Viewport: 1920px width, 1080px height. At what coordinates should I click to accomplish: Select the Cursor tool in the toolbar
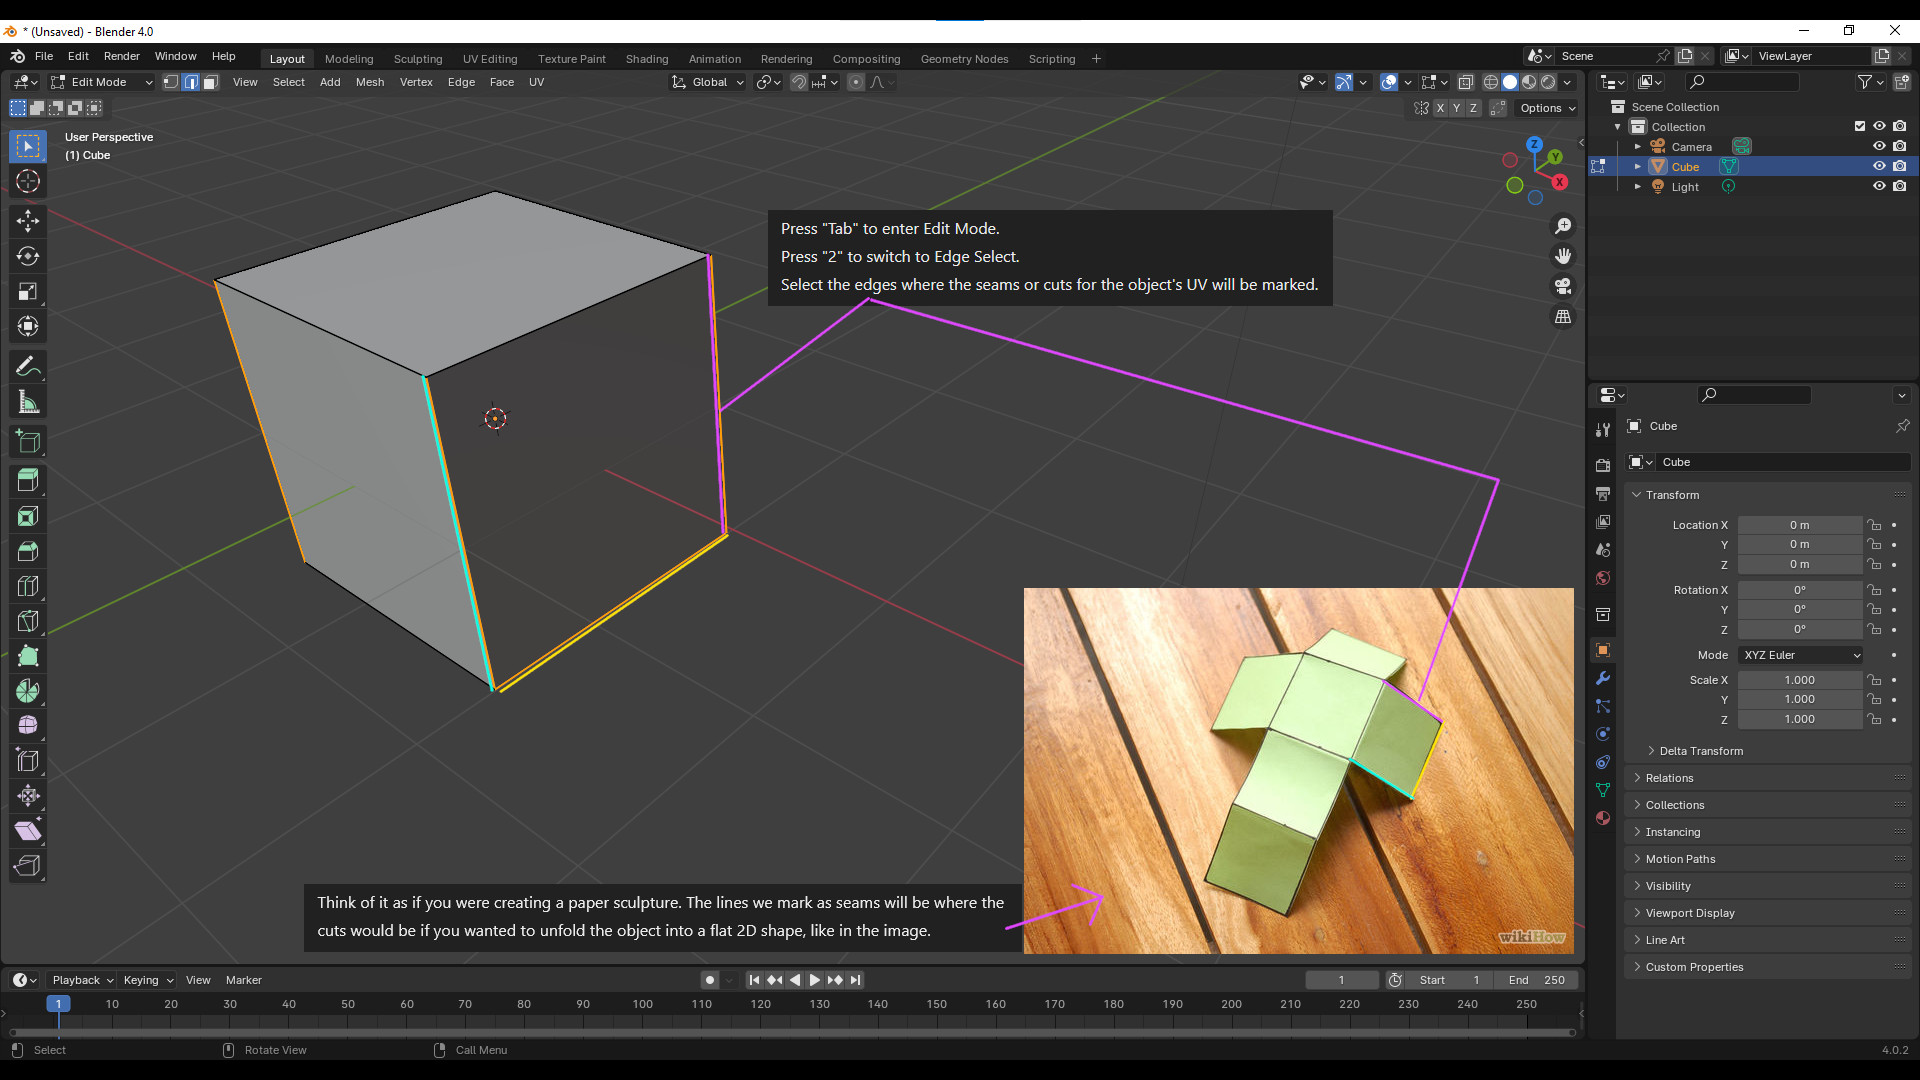tap(28, 181)
